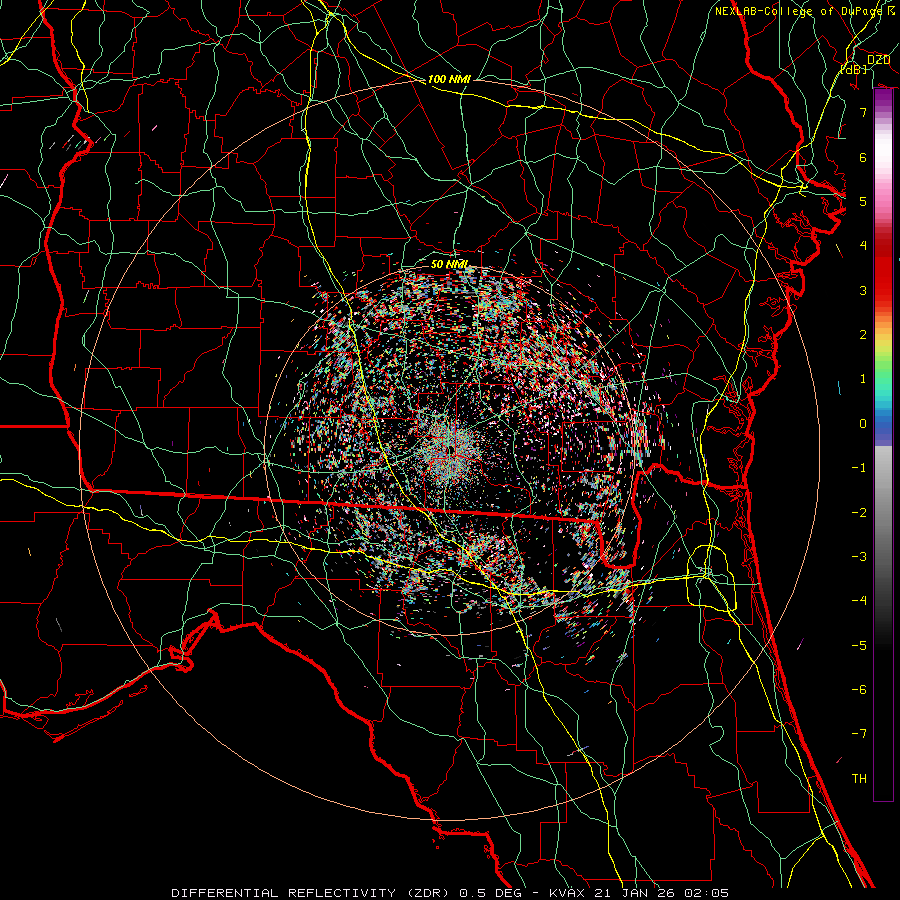The height and width of the screenshot is (900, 900).
Task: Click the "TH" label on color scale
Action: pos(859,779)
